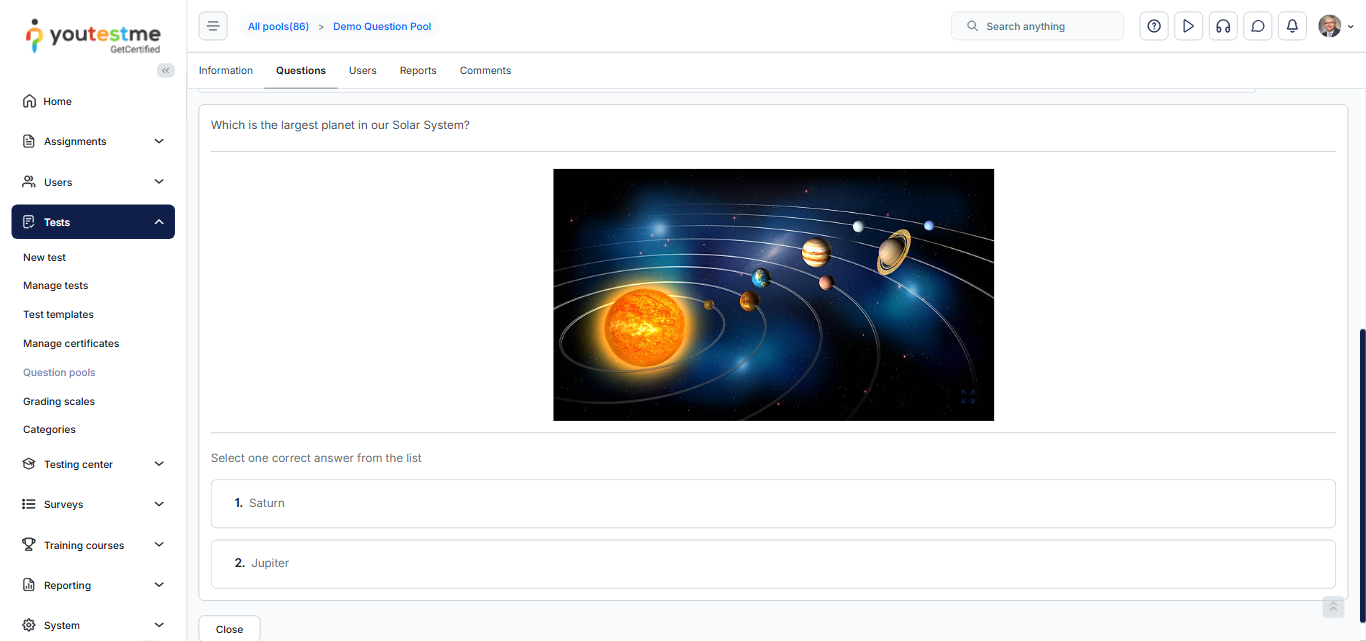
Task: Choose the Jupiter answer option
Action: tap(772, 564)
